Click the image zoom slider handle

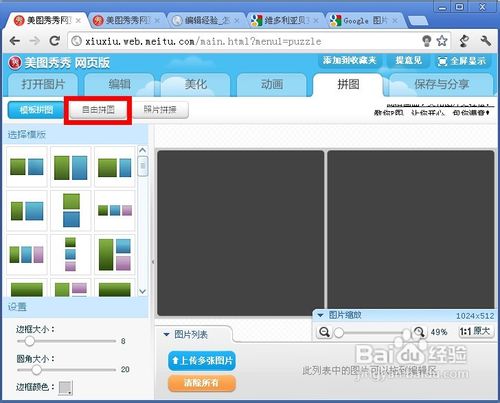point(339,332)
